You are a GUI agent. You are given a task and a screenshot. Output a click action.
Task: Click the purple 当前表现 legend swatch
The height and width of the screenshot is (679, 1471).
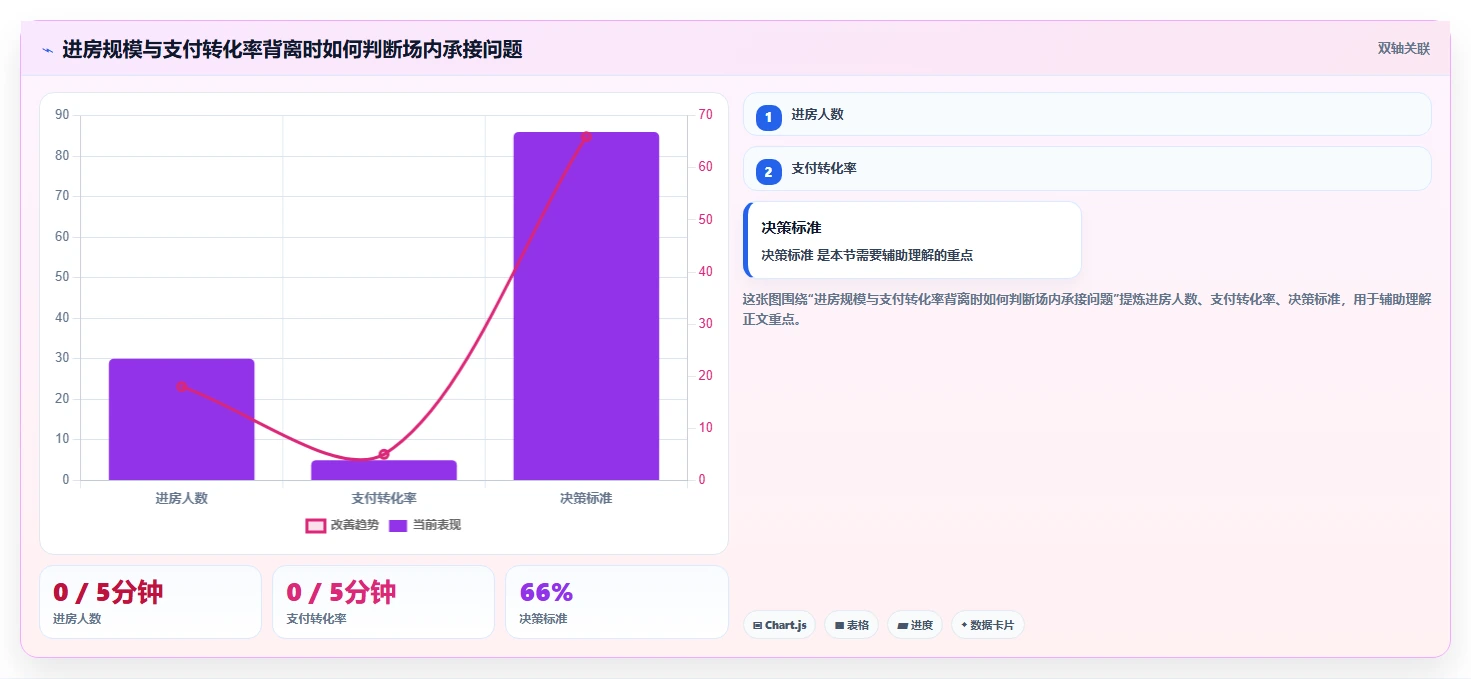pyautogui.click(x=398, y=525)
